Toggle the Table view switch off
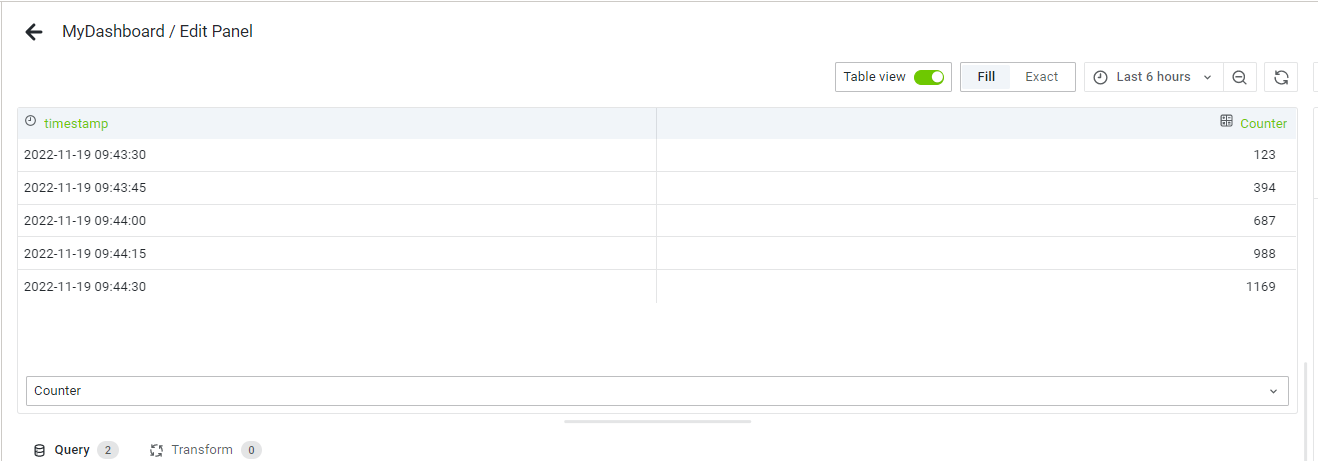 [x=929, y=77]
